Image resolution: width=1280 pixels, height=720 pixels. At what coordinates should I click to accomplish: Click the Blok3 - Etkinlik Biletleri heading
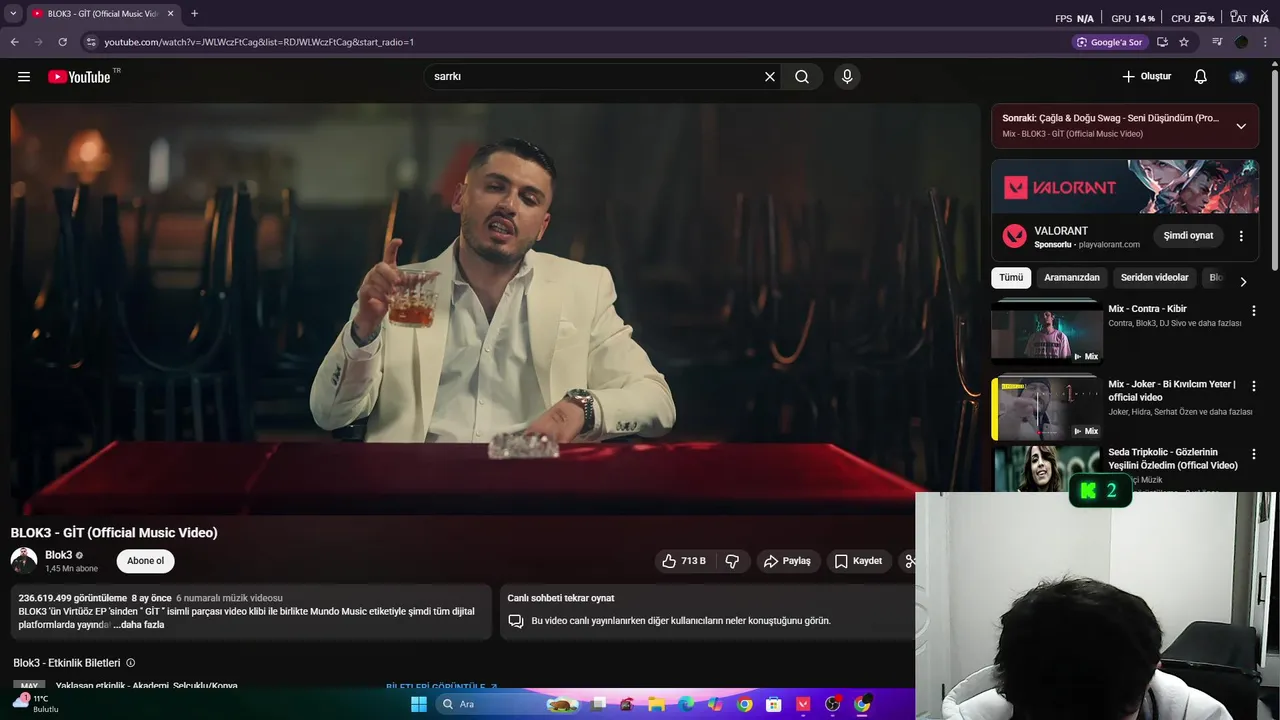(67, 663)
